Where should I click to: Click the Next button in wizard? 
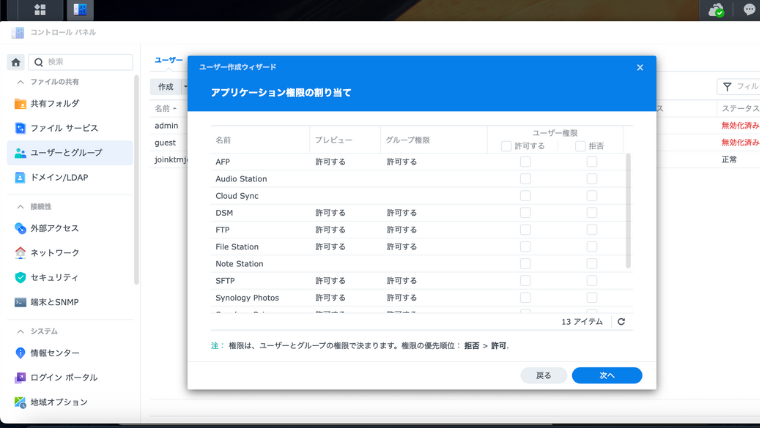click(607, 375)
